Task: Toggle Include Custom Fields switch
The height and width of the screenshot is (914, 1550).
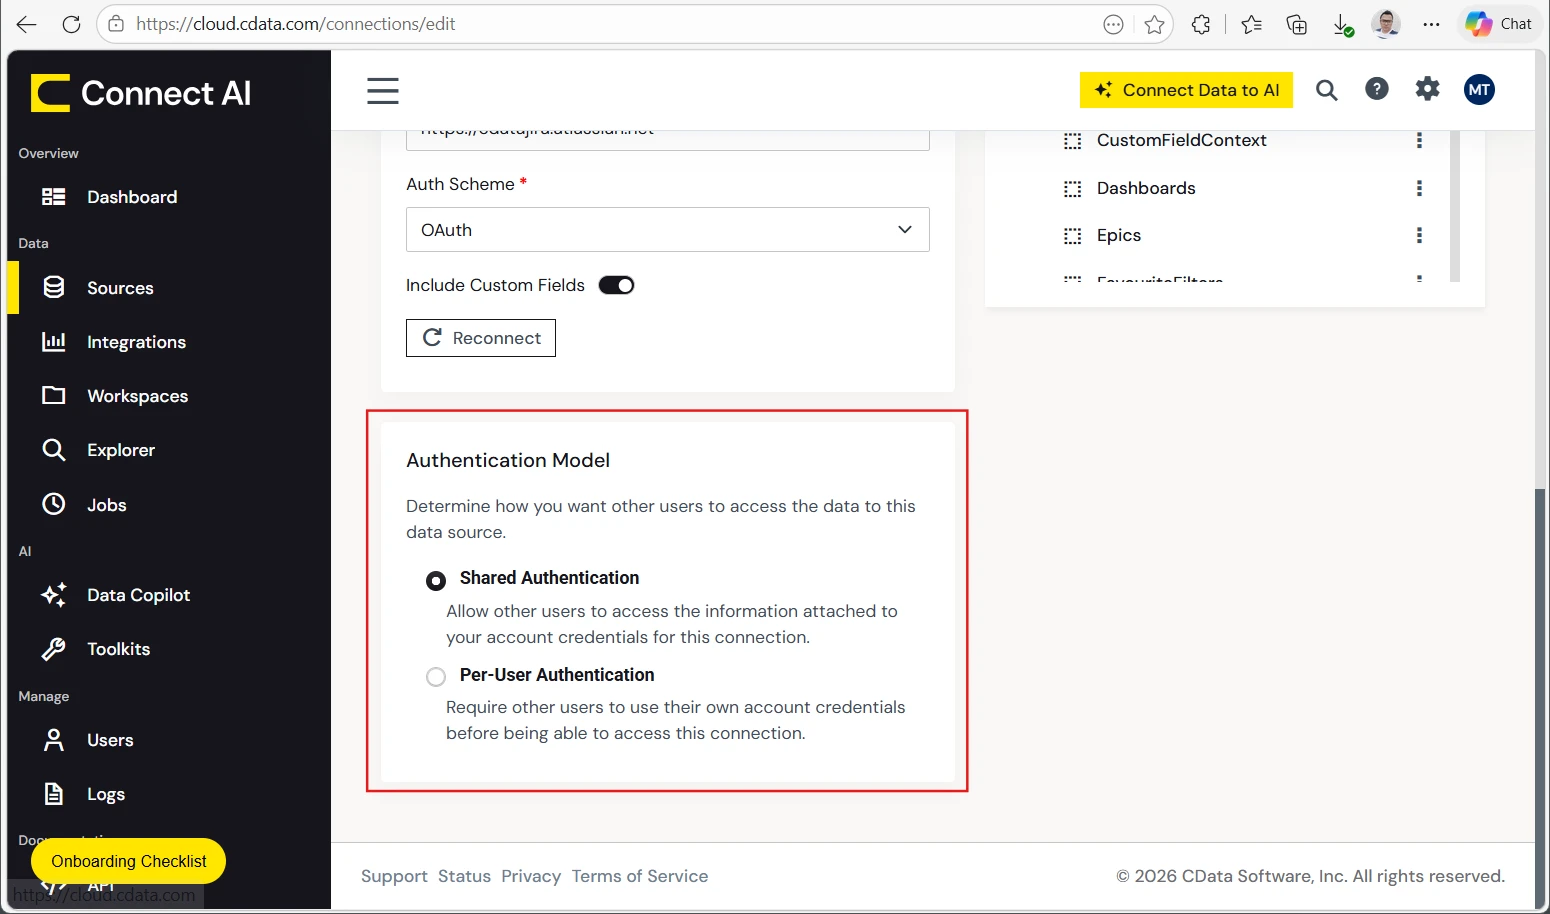Action: pos(617,285)
